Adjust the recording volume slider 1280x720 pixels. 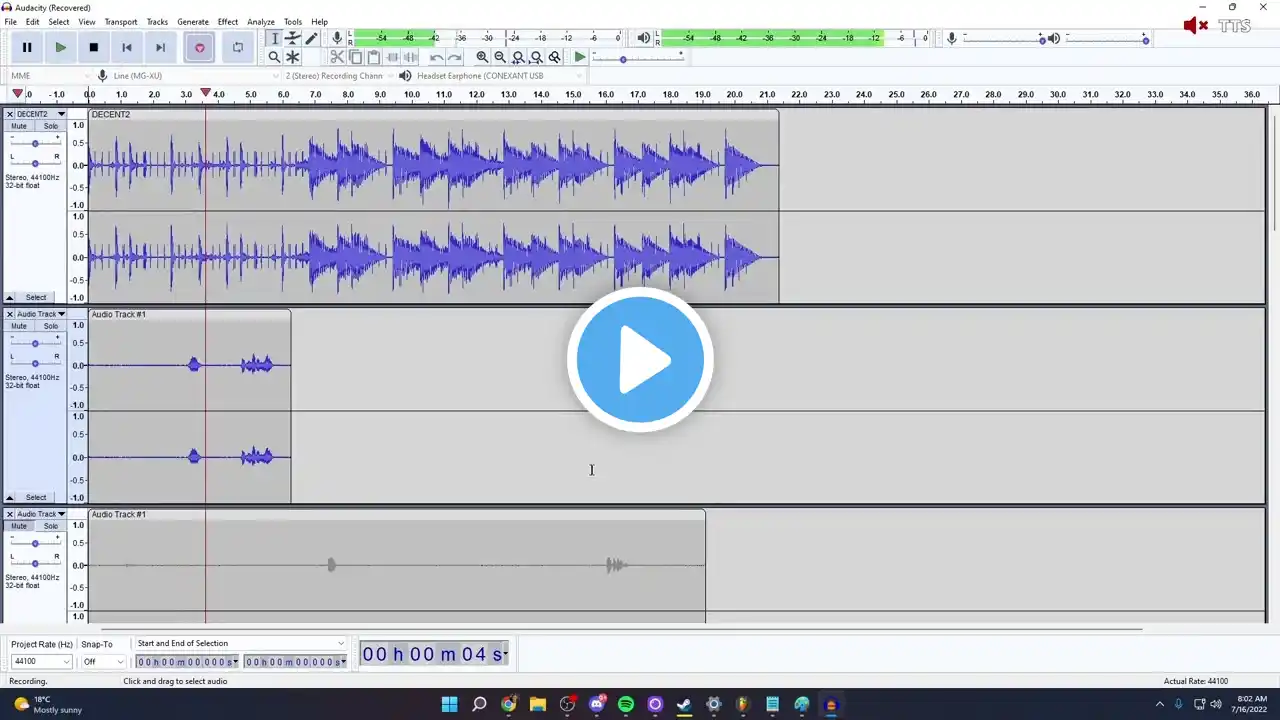(1004, 39)
